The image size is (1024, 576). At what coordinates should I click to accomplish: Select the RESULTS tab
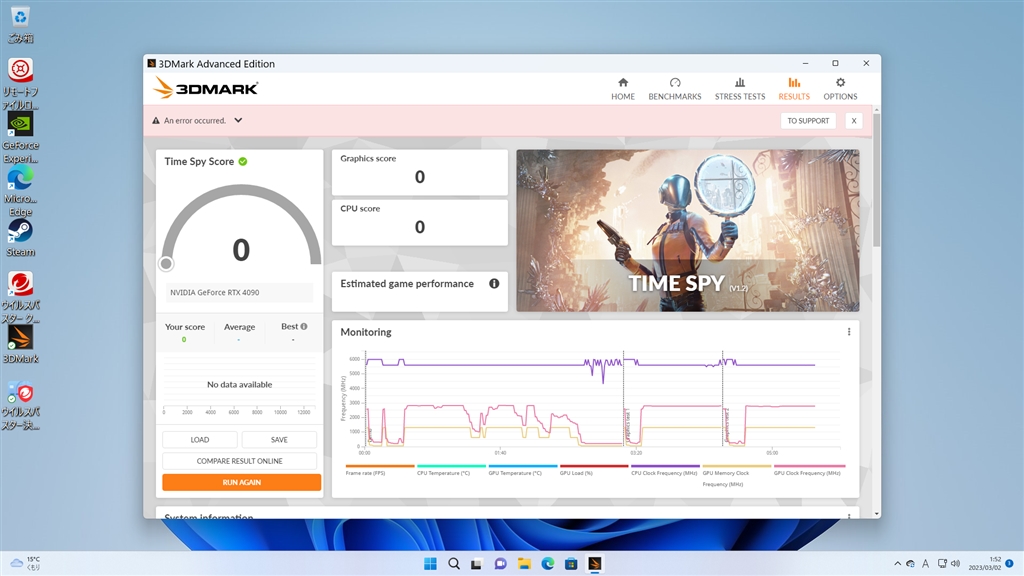click(793, 89)
